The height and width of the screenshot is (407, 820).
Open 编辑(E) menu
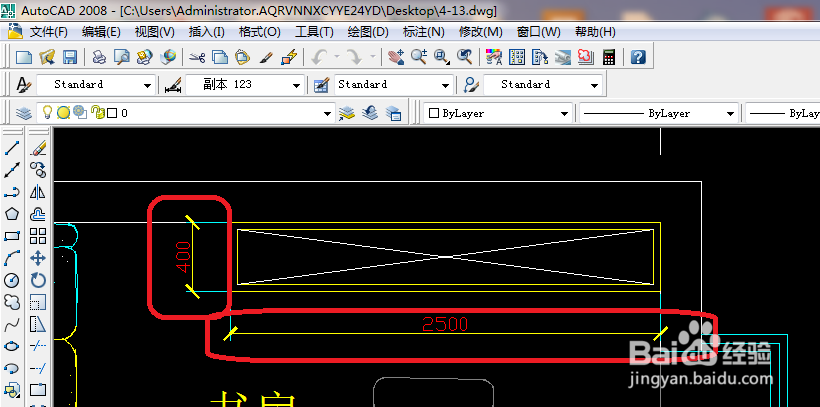(101, 32)
